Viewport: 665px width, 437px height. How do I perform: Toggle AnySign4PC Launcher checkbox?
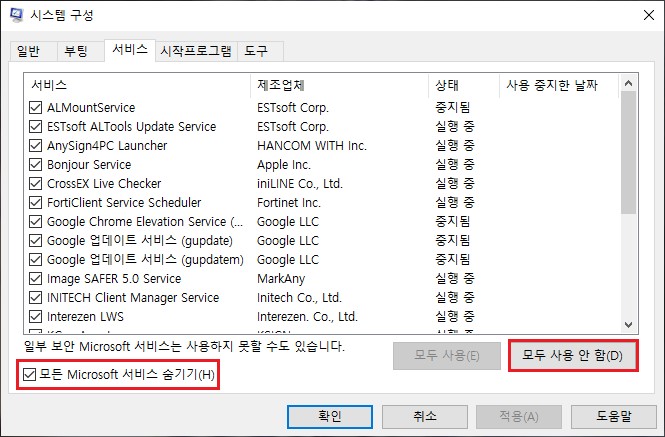point(35,146)
